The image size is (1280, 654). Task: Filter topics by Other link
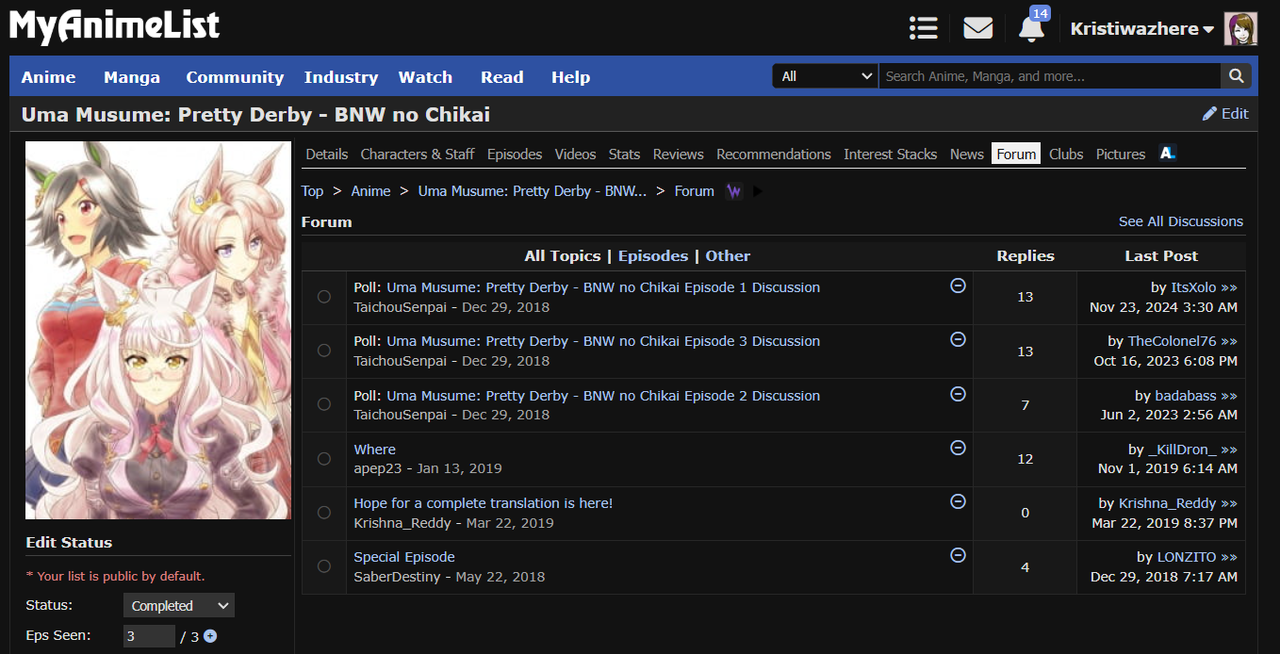tap(728, 256)
